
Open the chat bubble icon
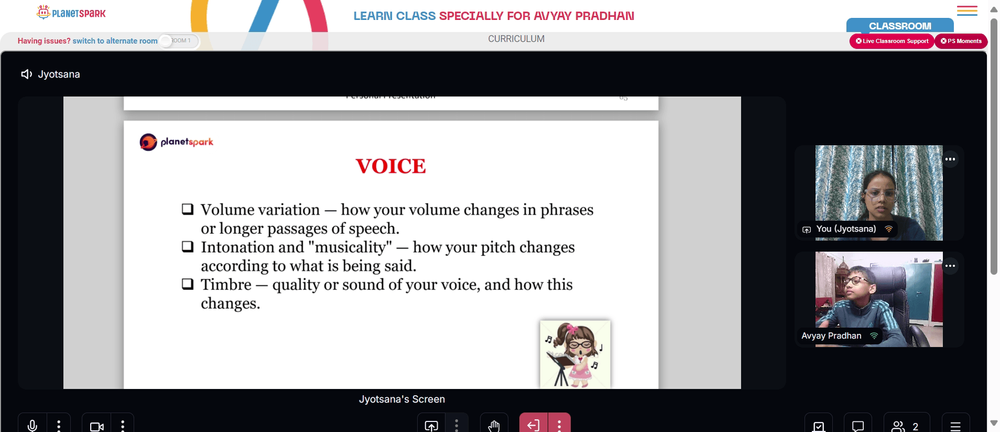[x=858, y=425]
